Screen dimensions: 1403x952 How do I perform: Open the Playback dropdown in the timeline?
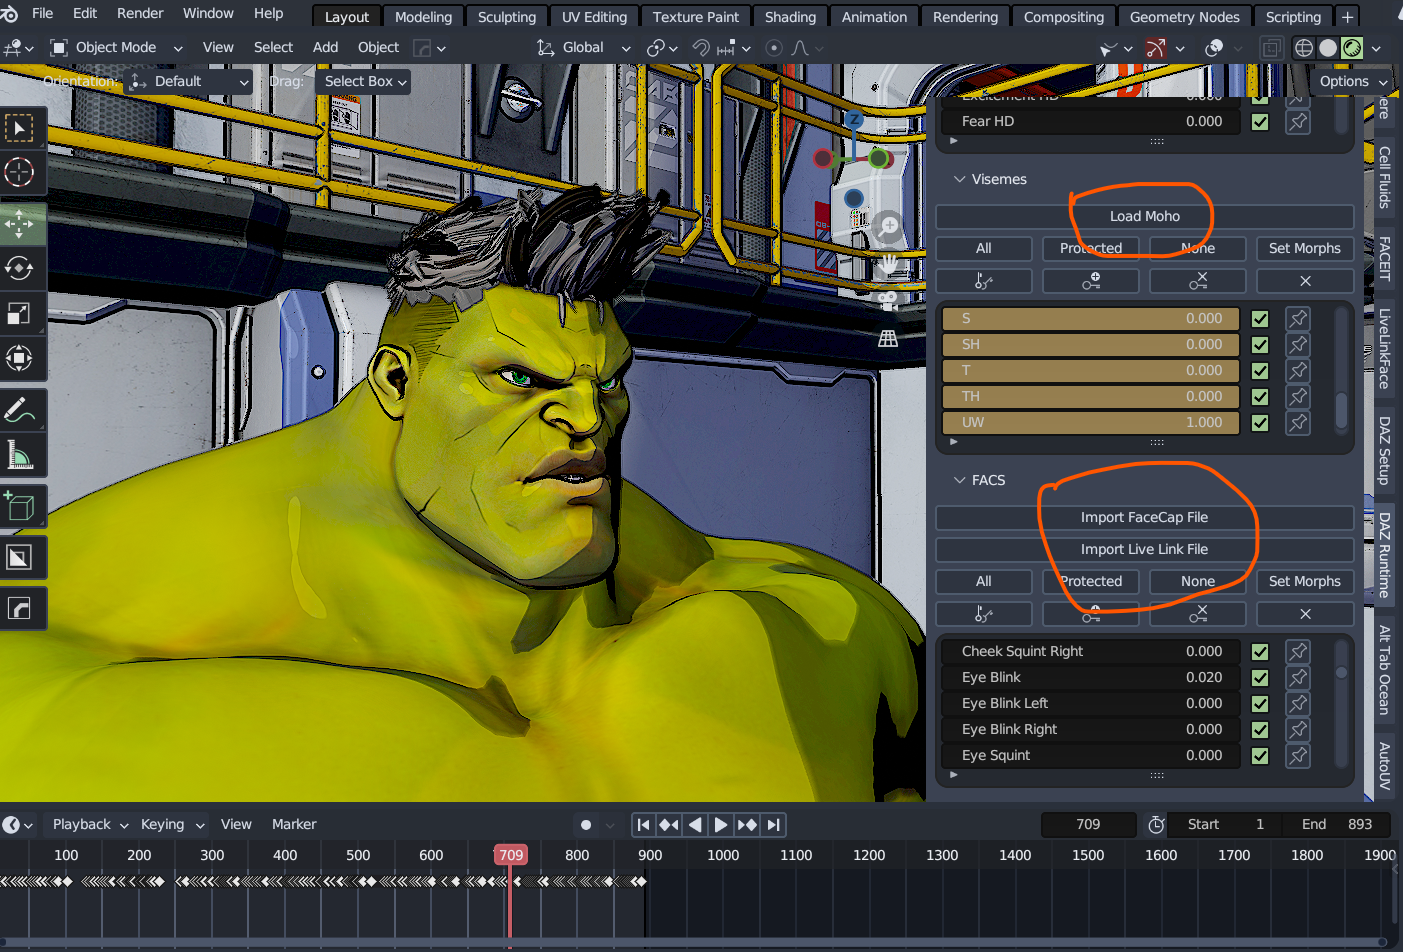pos(90,824)
